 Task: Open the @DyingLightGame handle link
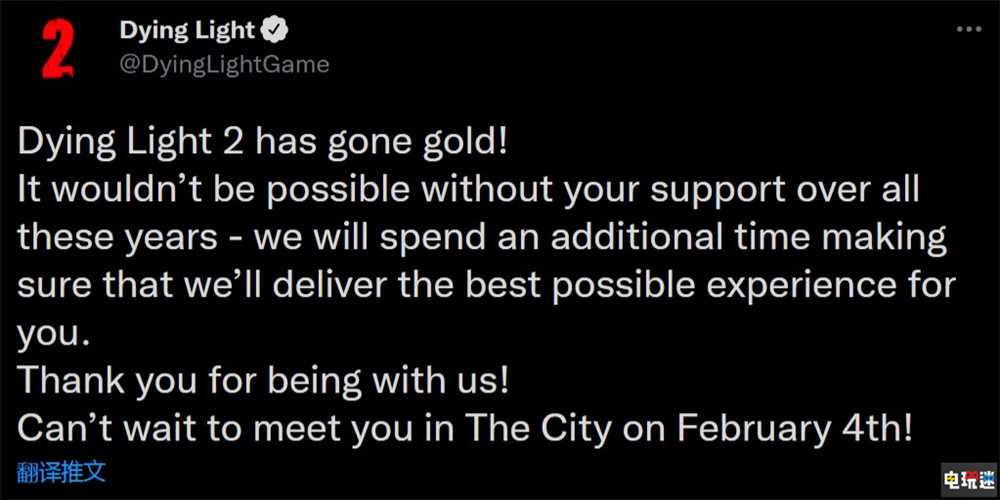224,65
